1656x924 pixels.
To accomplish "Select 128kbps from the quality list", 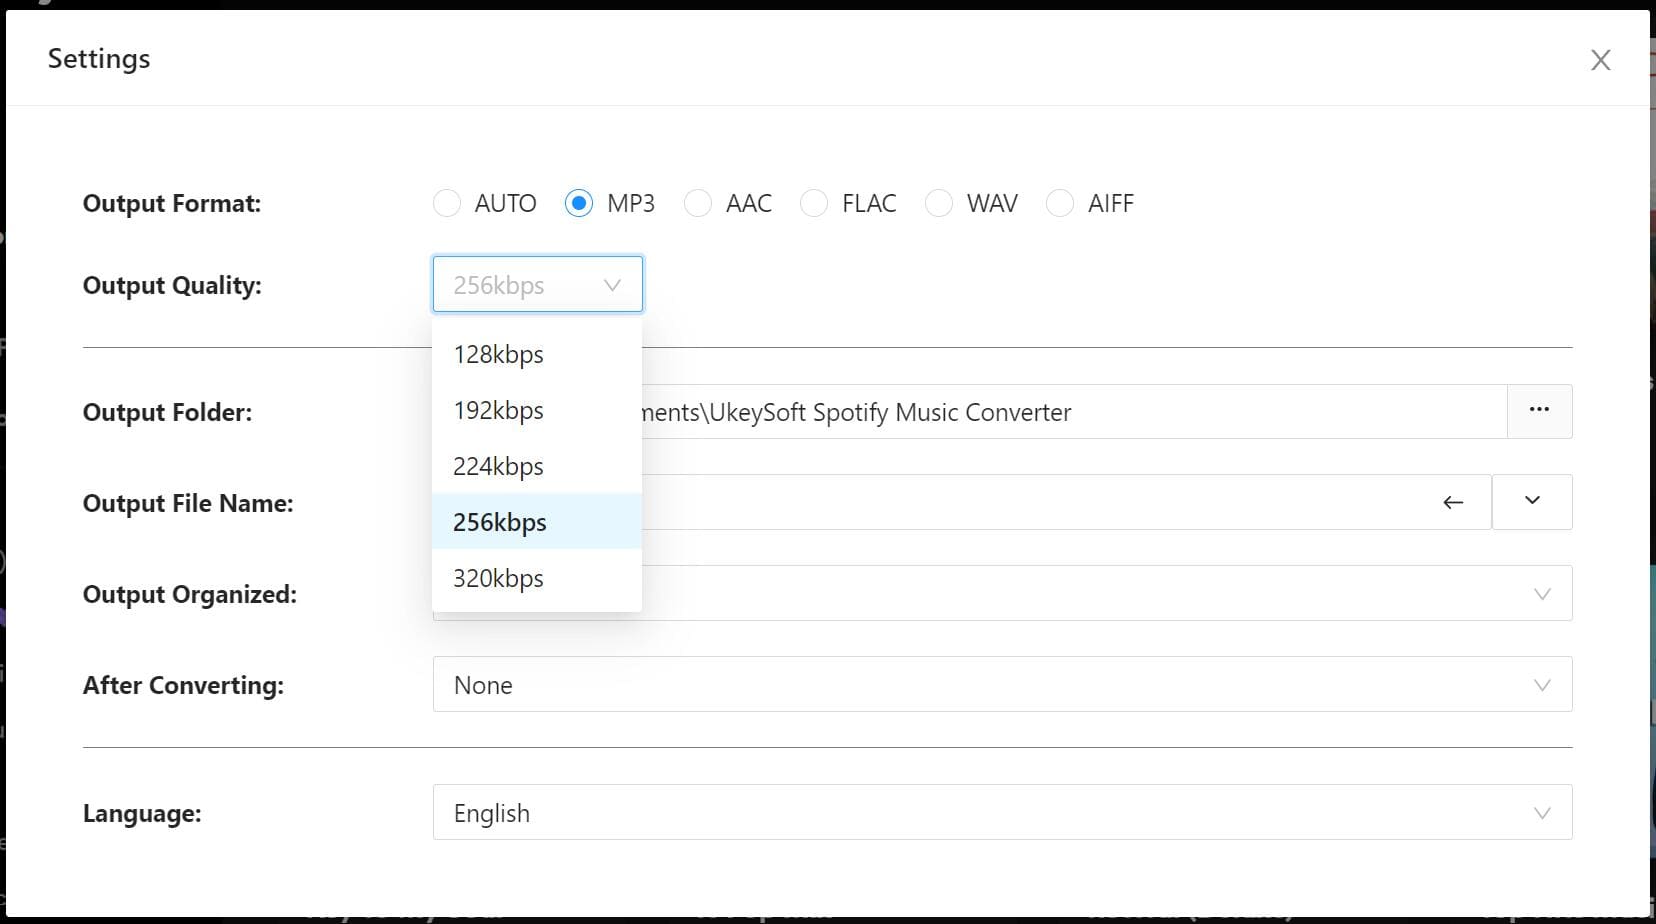I will pos(498,353).
